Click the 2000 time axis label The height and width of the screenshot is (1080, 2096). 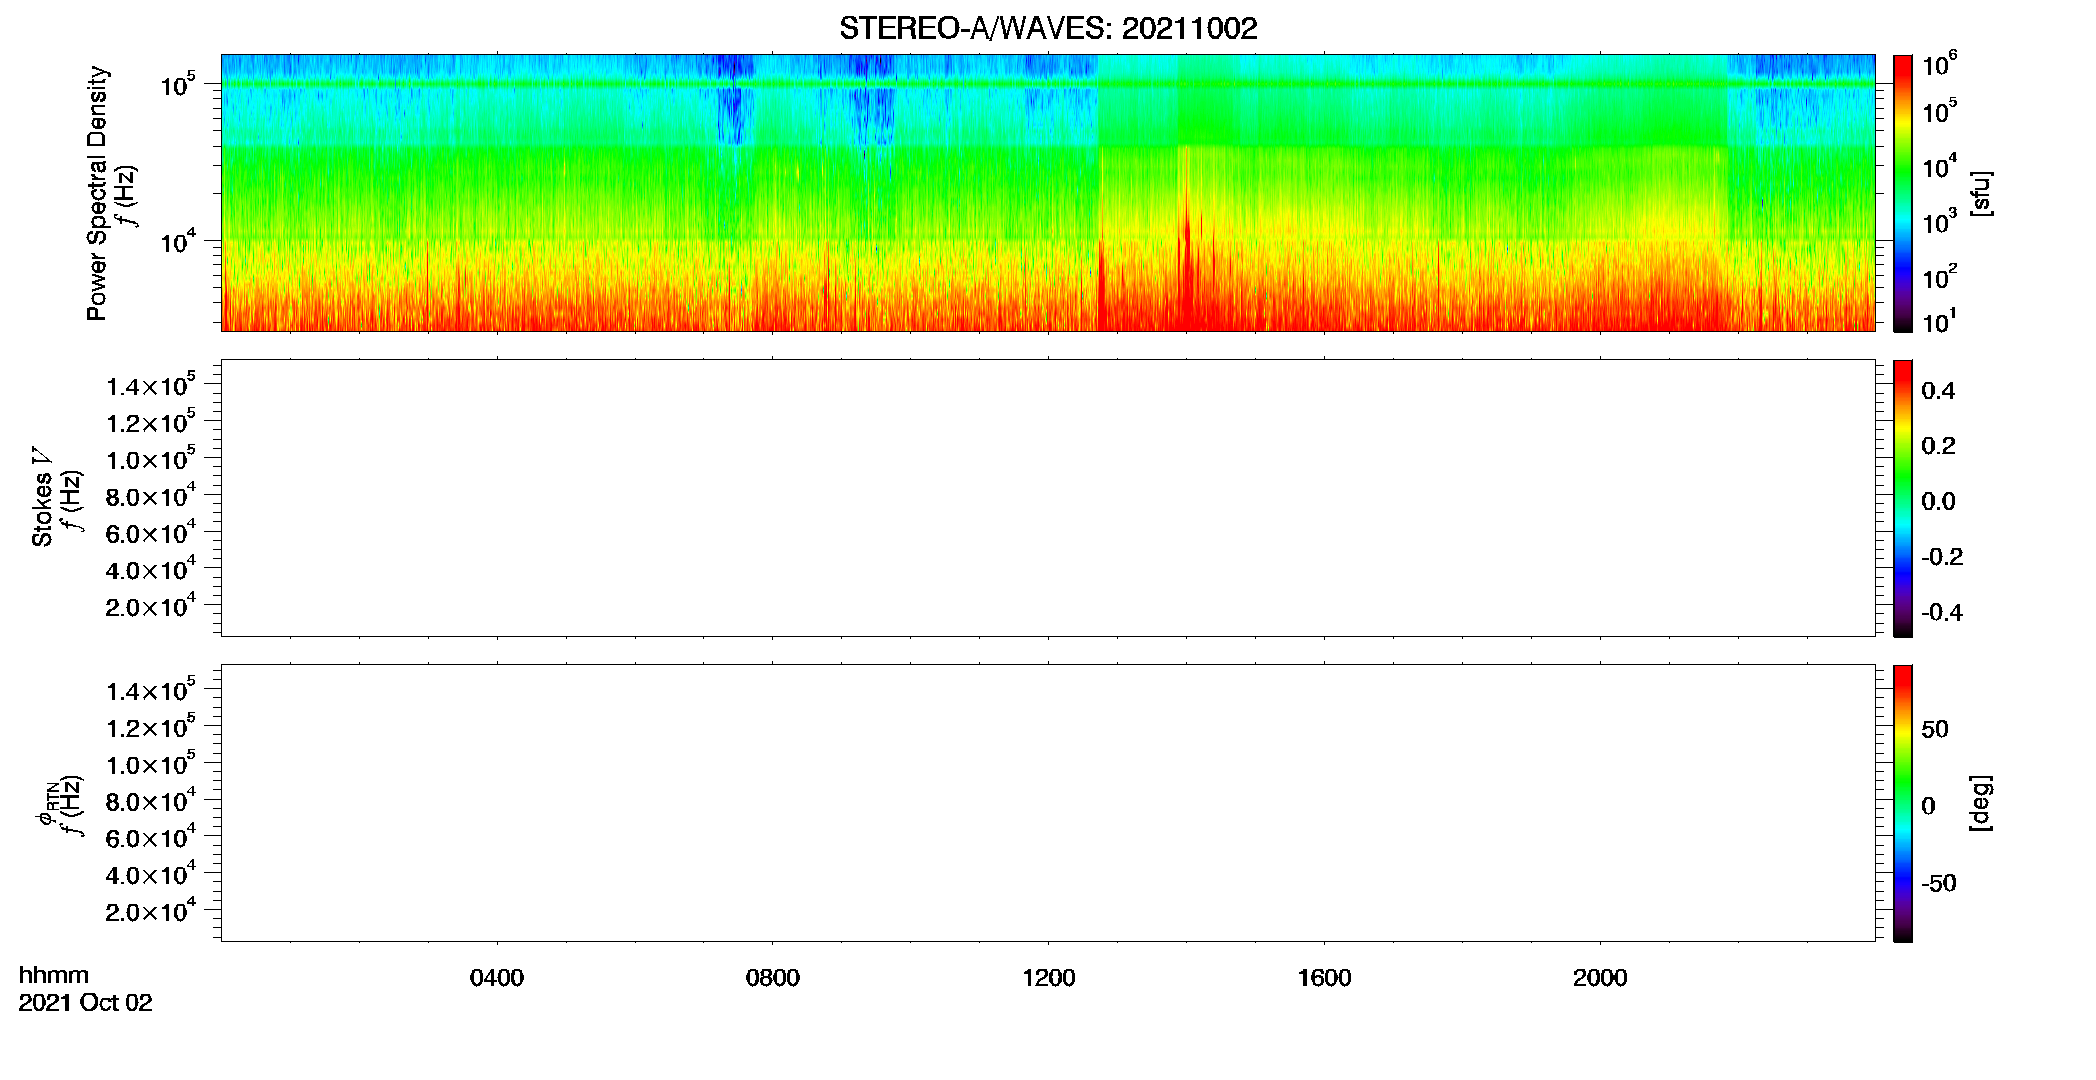click(1600, 978)
